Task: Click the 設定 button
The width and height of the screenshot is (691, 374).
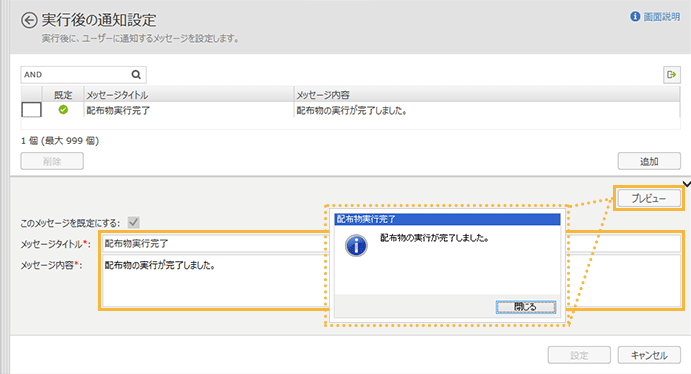Action: pos(579,355)
